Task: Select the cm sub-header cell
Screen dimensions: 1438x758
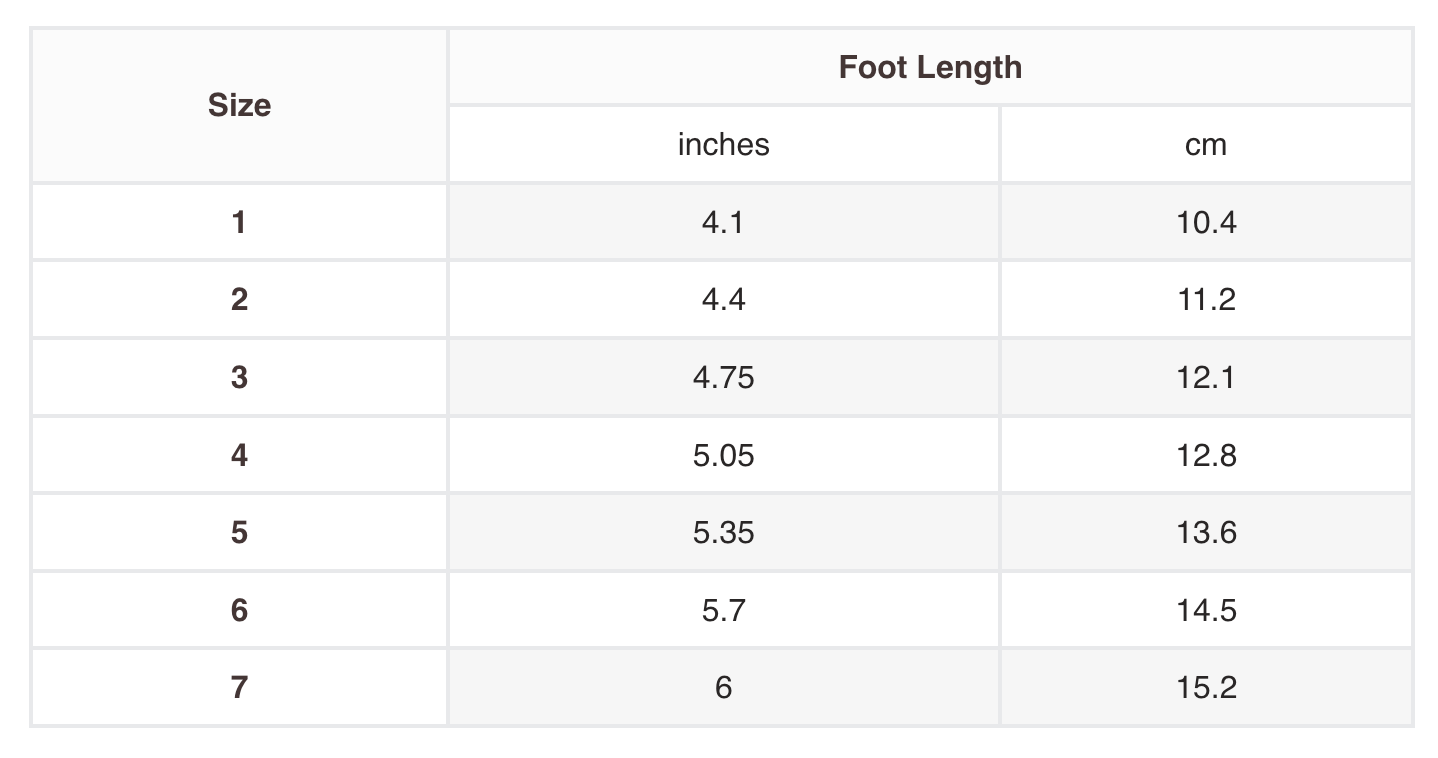Action: [x=1205, y=145]
